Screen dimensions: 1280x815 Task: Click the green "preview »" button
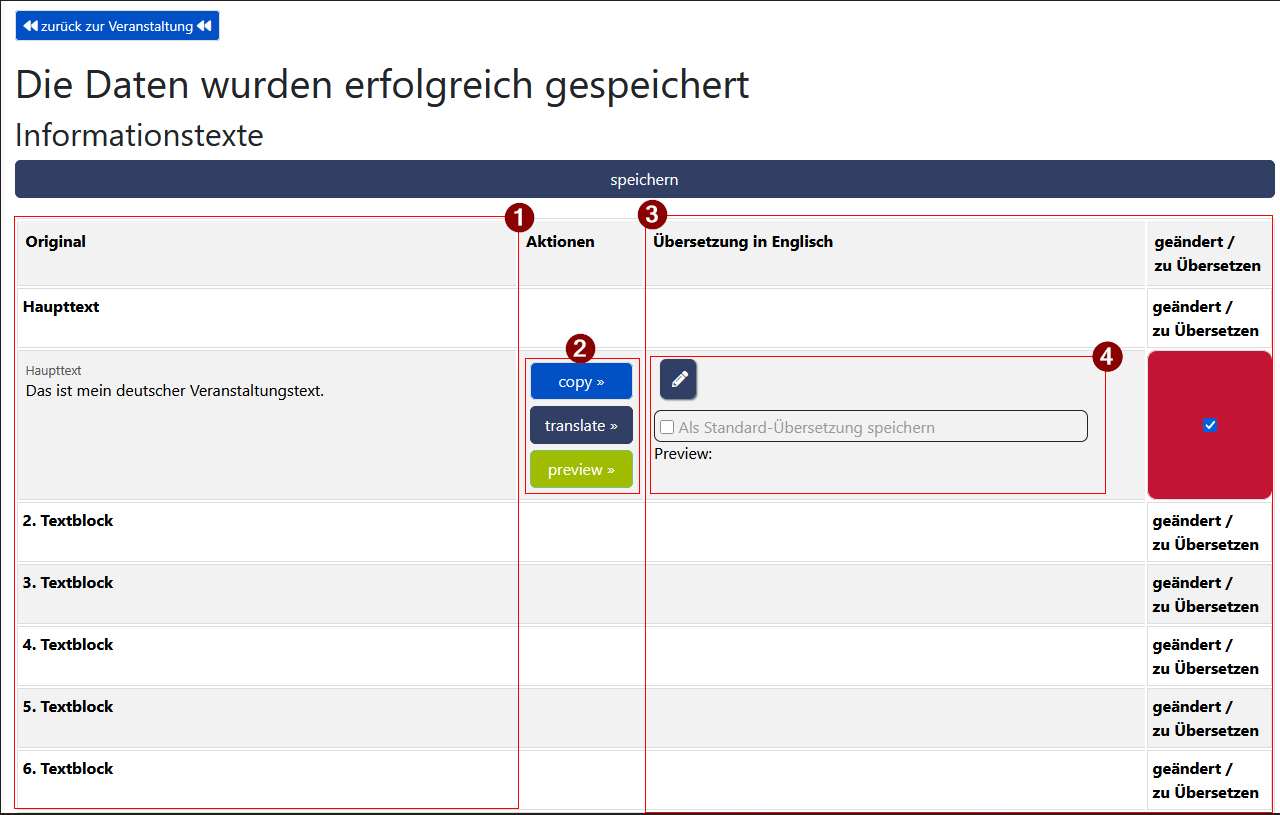pos(581,469)
